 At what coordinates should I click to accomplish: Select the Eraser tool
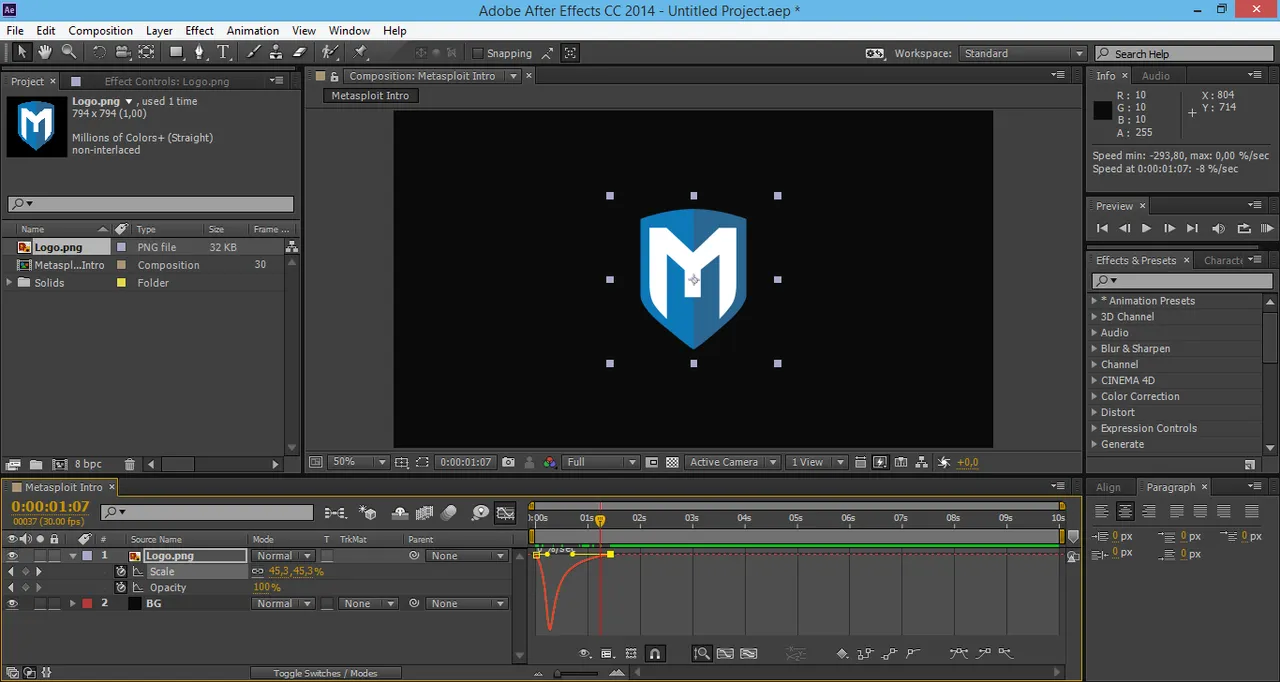tap(300, 52)
